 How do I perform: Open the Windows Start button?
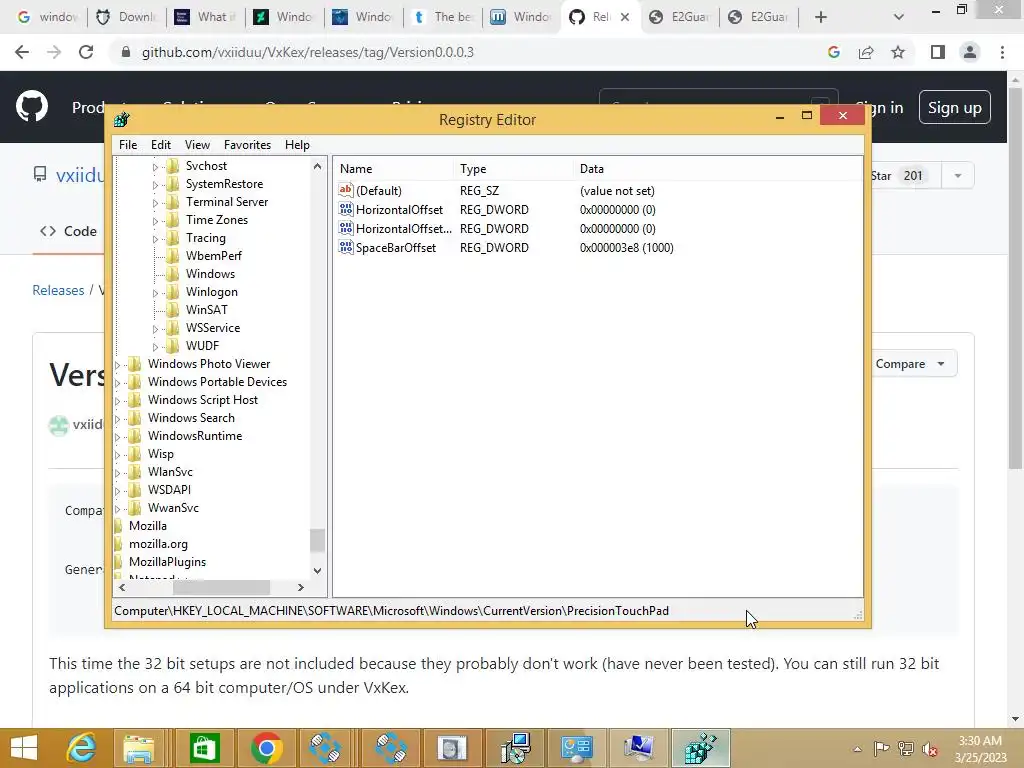(x=24, y=748)
